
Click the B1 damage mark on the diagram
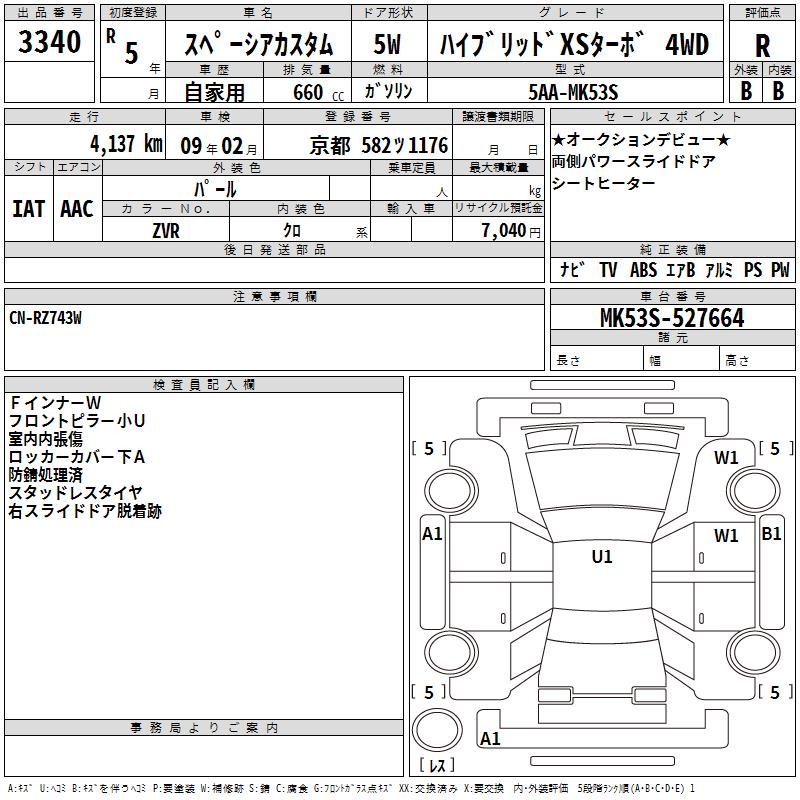point(771,534)
